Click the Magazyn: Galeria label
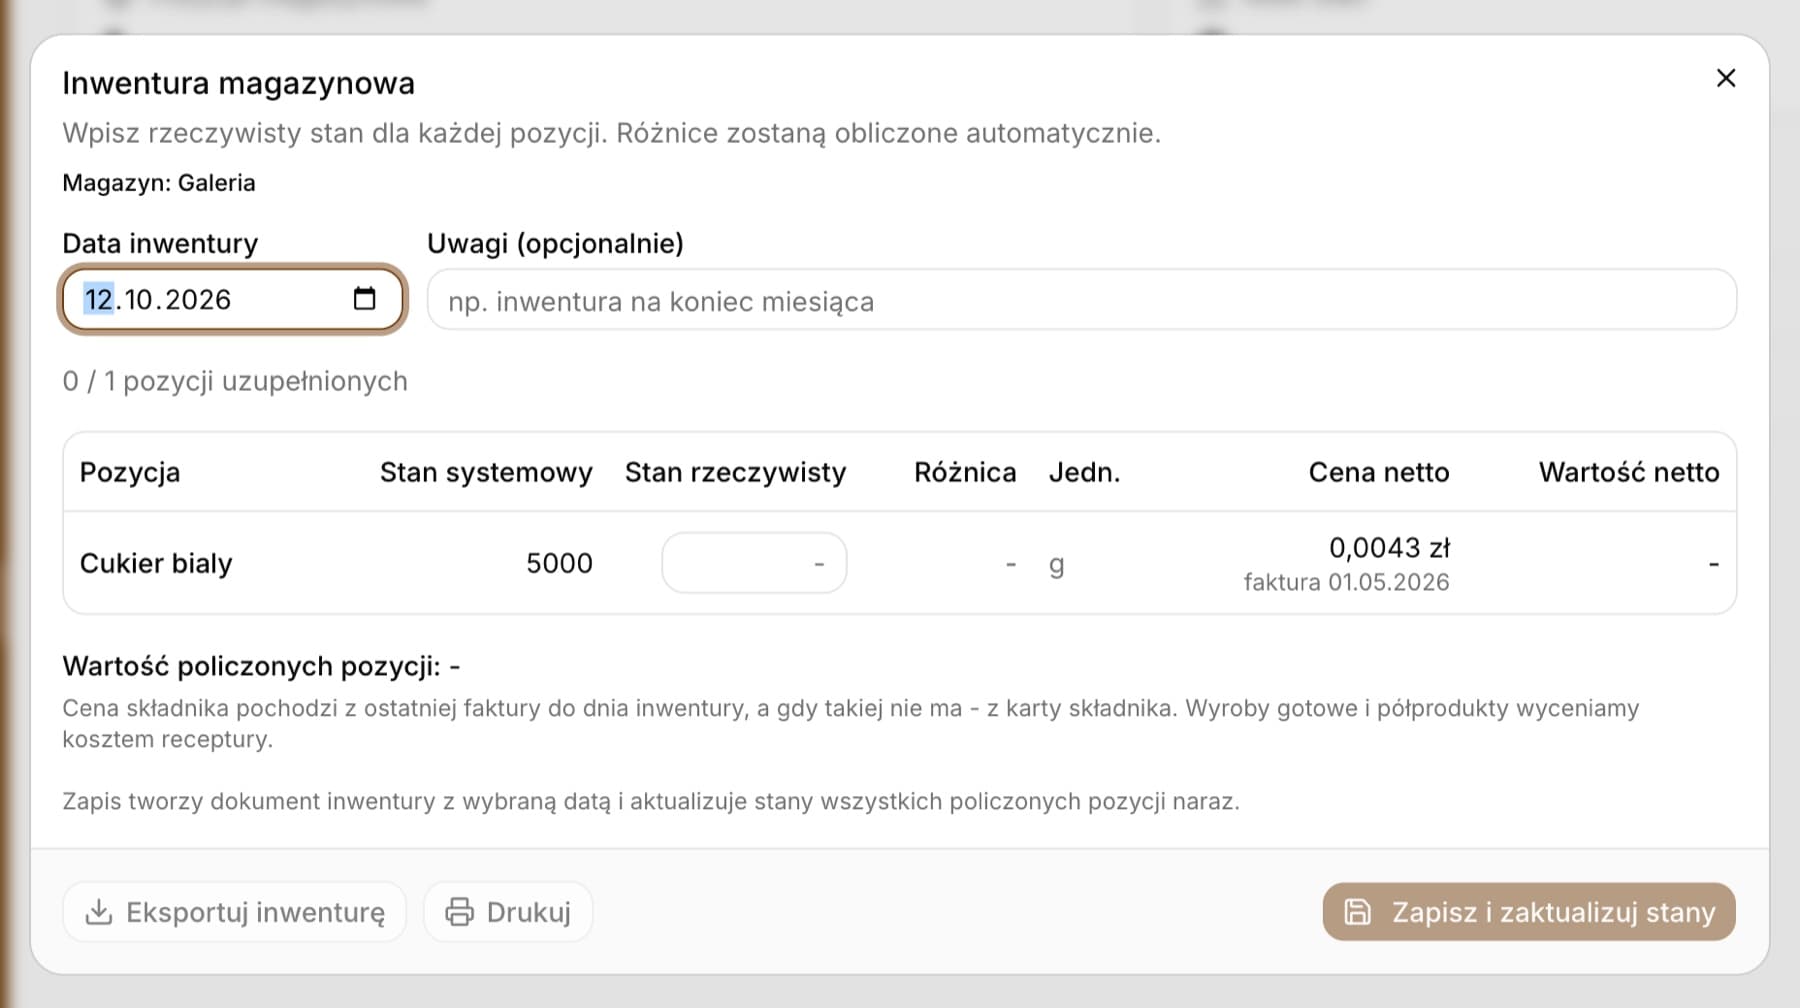The width and height of the screenshot is (1800, 1008). [x=159, y=183]
